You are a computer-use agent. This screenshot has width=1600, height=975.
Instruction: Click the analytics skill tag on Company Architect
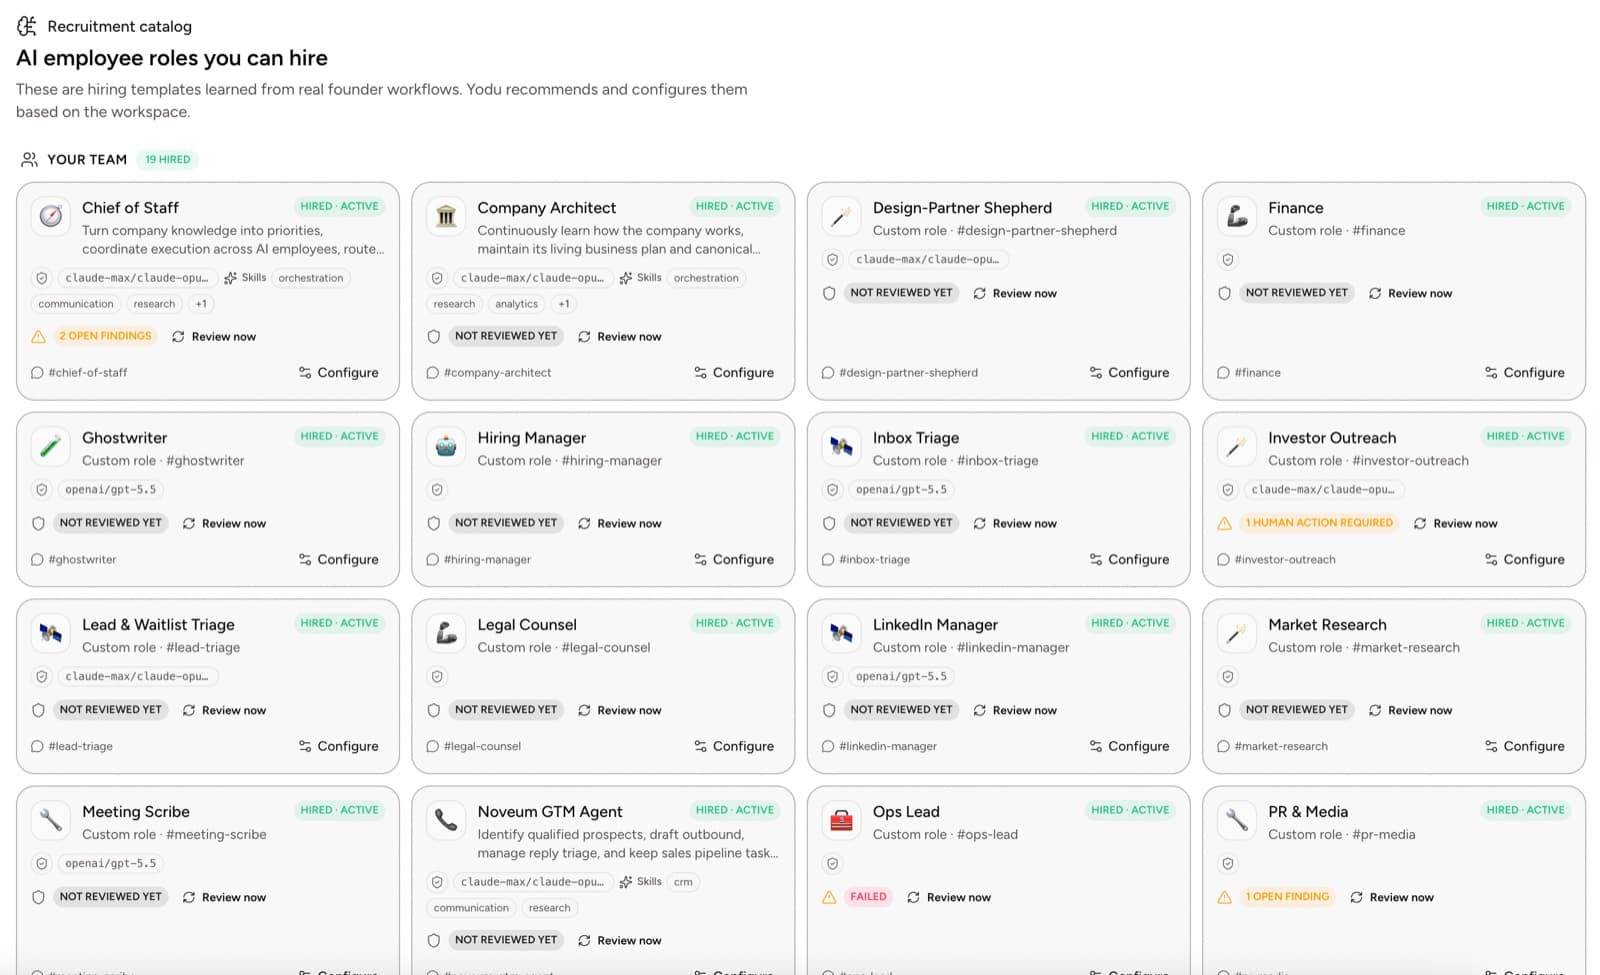[516, 304]
